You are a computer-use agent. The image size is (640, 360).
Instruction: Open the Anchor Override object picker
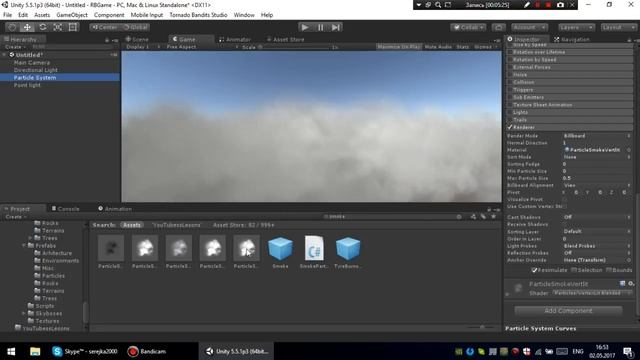click(629, 260)
